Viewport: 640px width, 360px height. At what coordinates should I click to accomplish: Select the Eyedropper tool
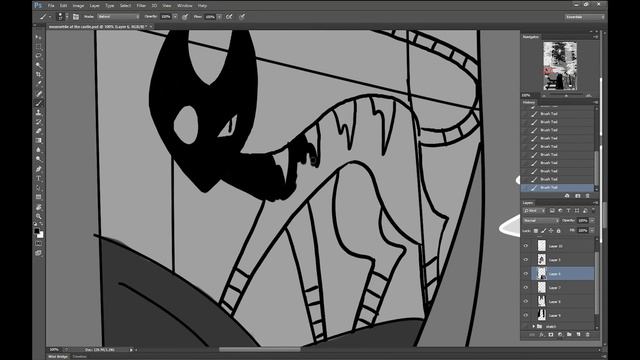pos(38,84)
